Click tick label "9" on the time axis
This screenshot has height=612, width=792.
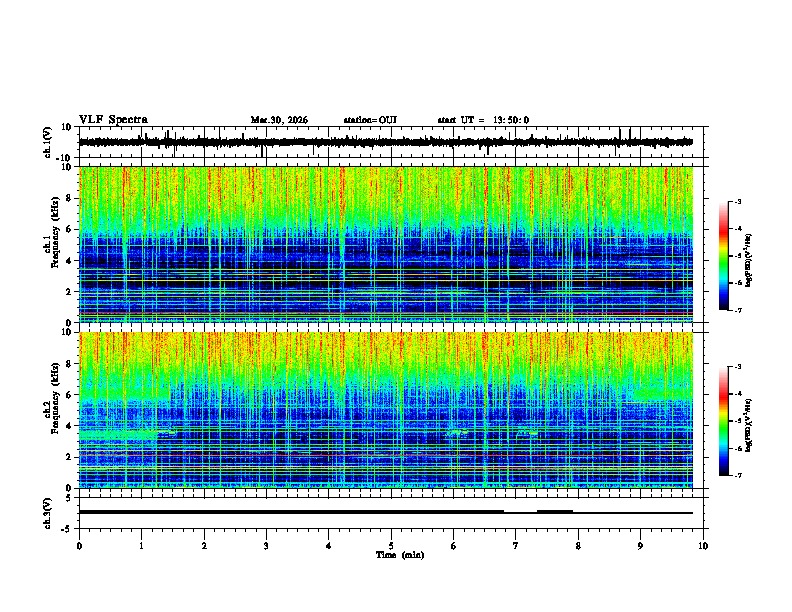click(640, 546)
